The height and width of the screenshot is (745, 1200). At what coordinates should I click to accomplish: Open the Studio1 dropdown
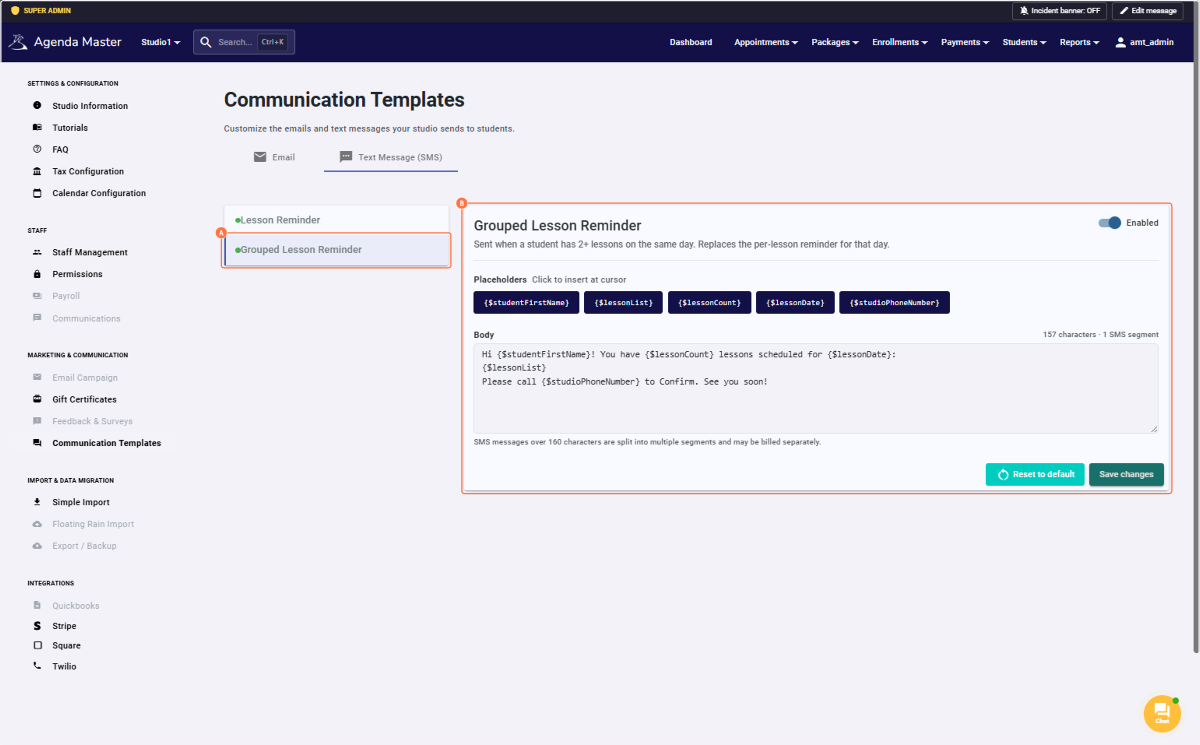tap(161, 42)
